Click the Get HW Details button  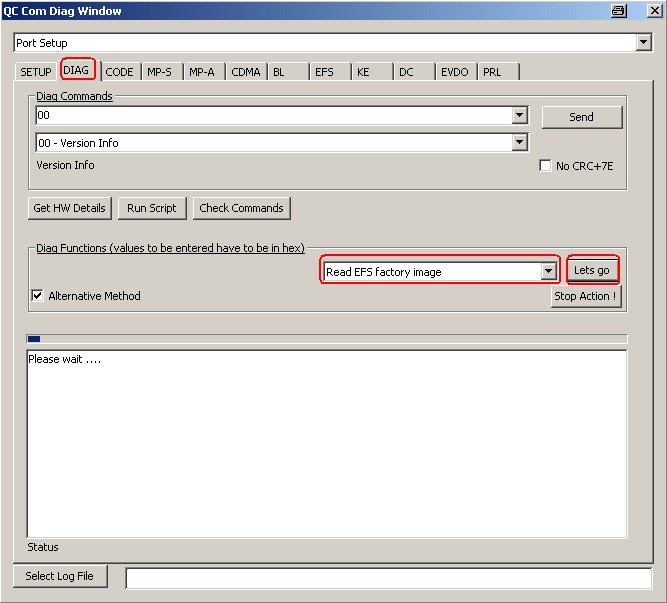(69, 208)
